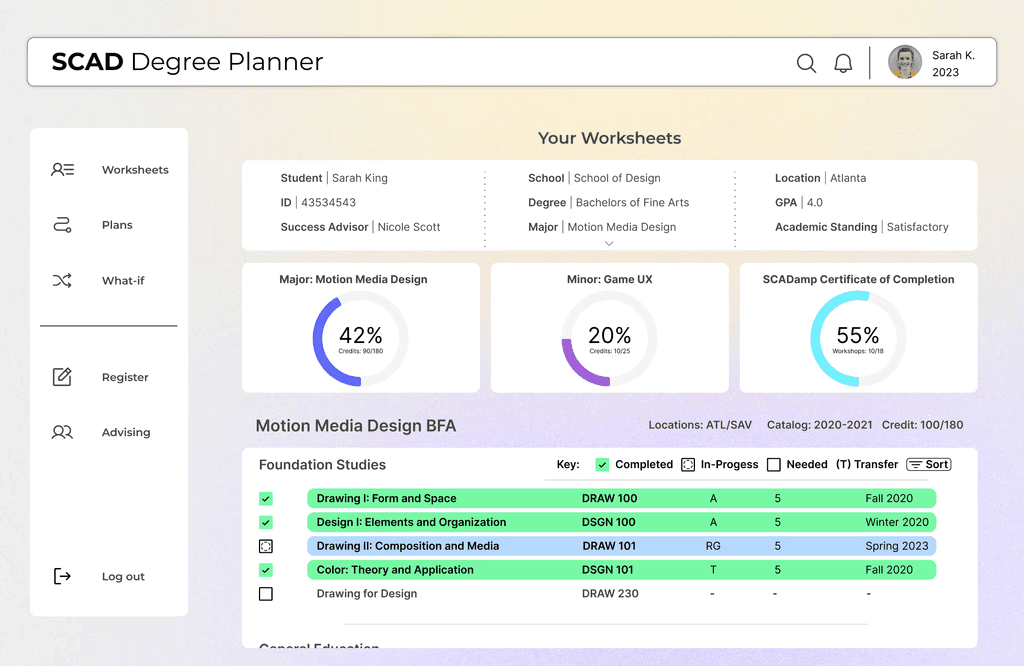1024x666 pixels.
Task: Click the search magnifier icon
Action: (807, 63)
